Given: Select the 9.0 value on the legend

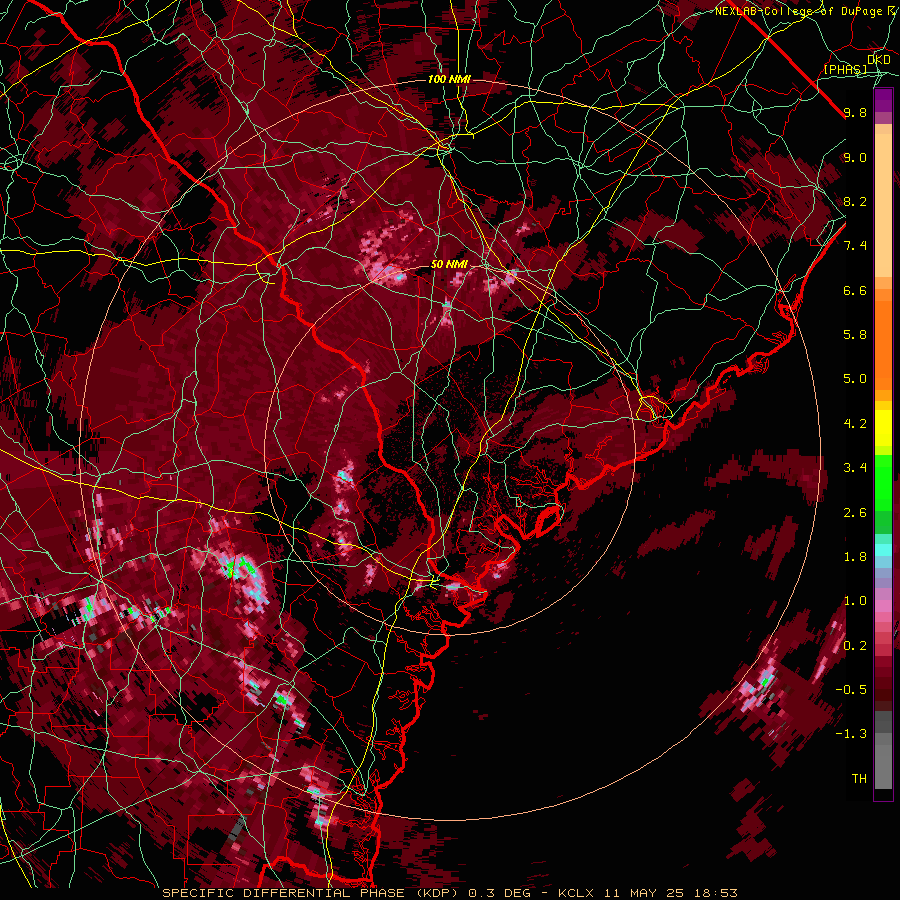Looking at the screenshot, I should (x=855, y=157).
